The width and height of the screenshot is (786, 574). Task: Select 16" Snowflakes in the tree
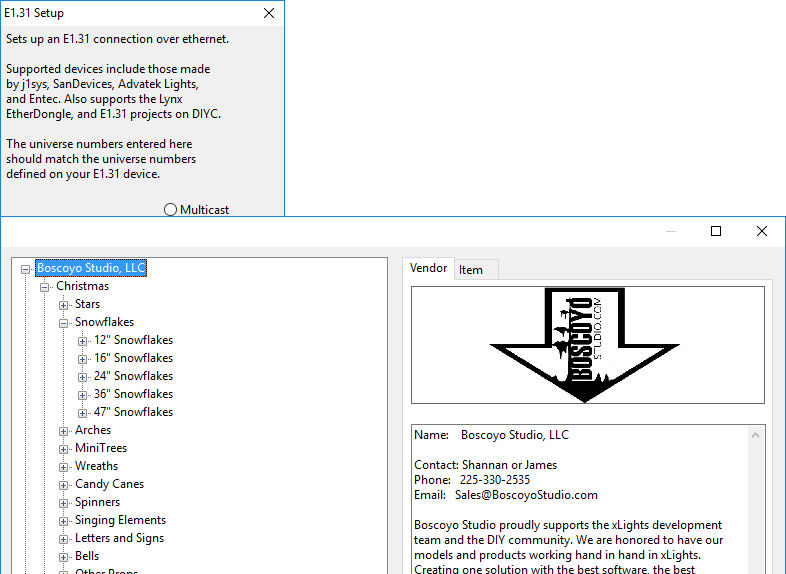click(133, 358)
